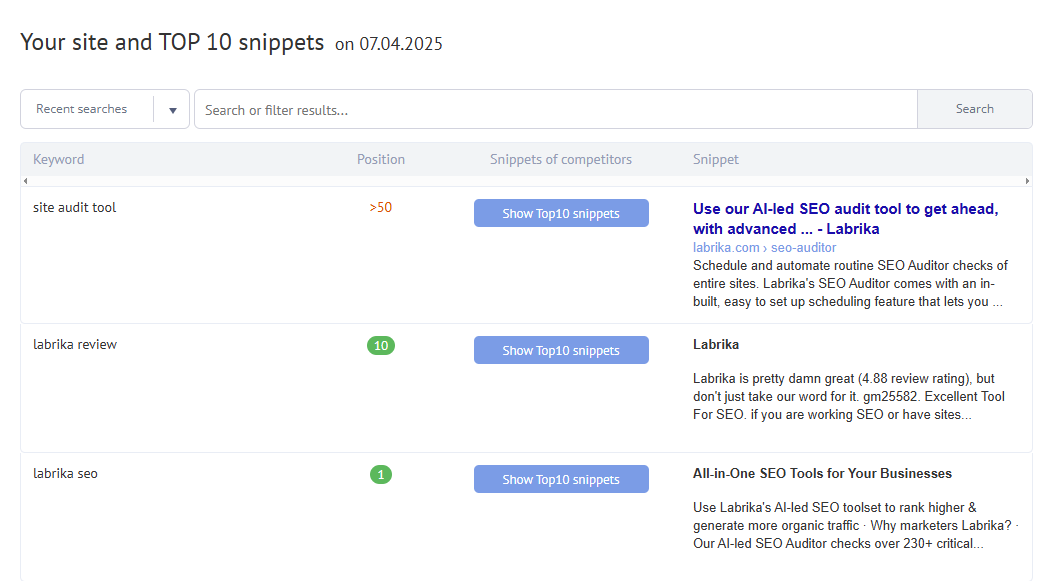The height and width of the screenshot is (581, 1054).
Task: Click the left arrow of the horizontal scrollbar
Action: pyautogui.click(x=26, y=181)
